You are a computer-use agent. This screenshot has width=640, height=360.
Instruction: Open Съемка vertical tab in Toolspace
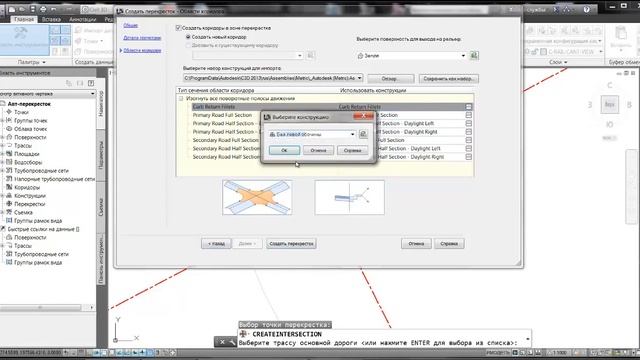pos(101,207)
